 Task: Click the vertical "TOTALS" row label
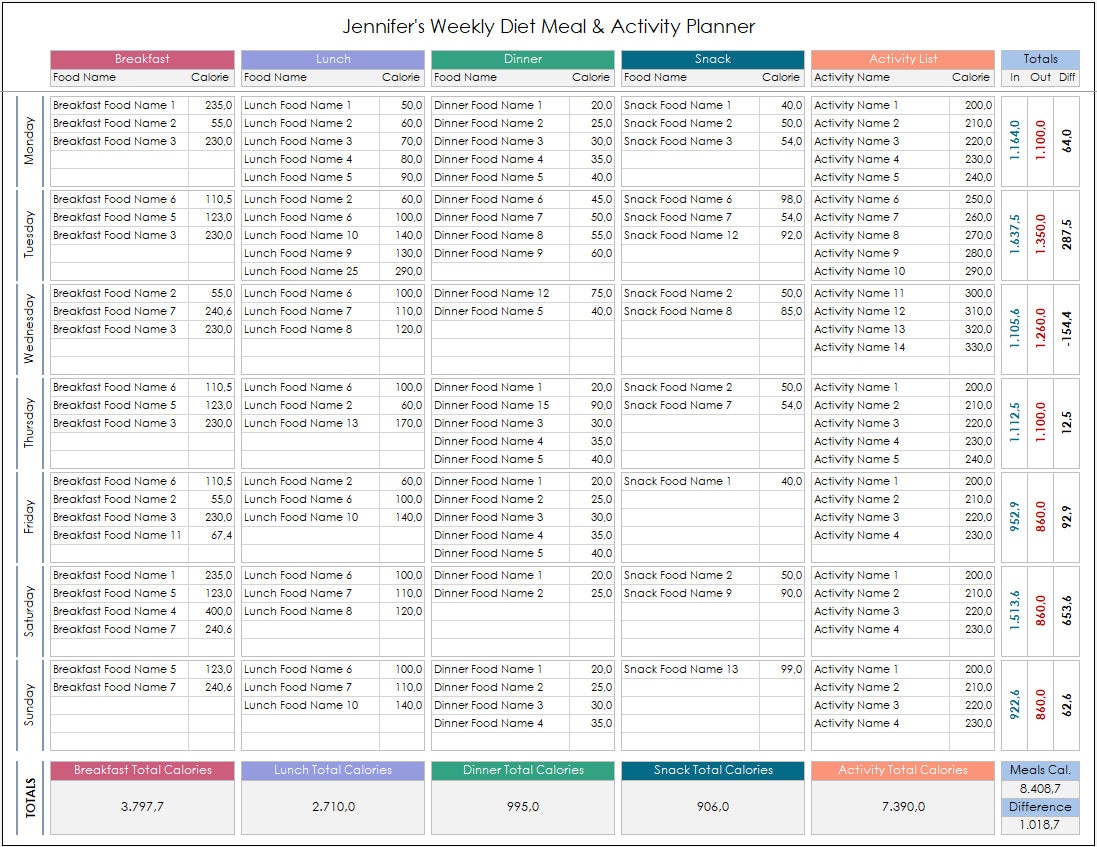point(29,797)
